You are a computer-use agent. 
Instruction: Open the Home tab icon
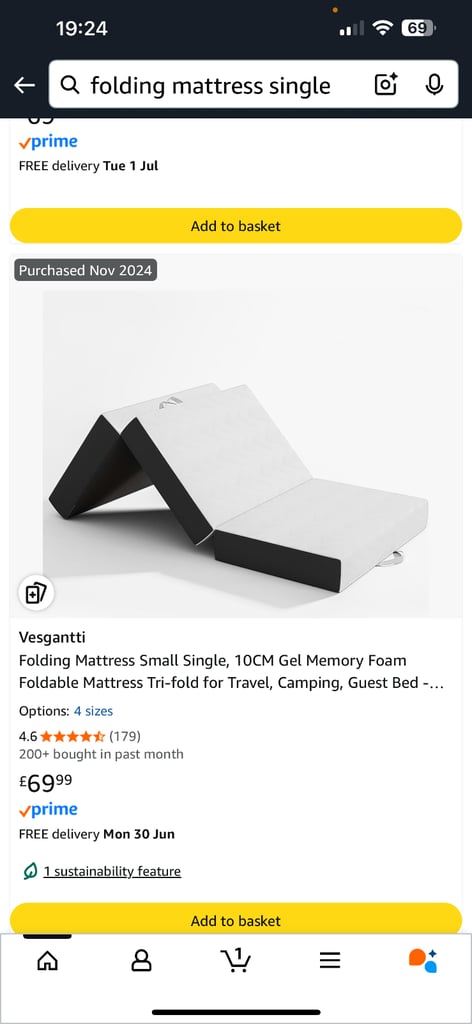(x=47, y=960)
